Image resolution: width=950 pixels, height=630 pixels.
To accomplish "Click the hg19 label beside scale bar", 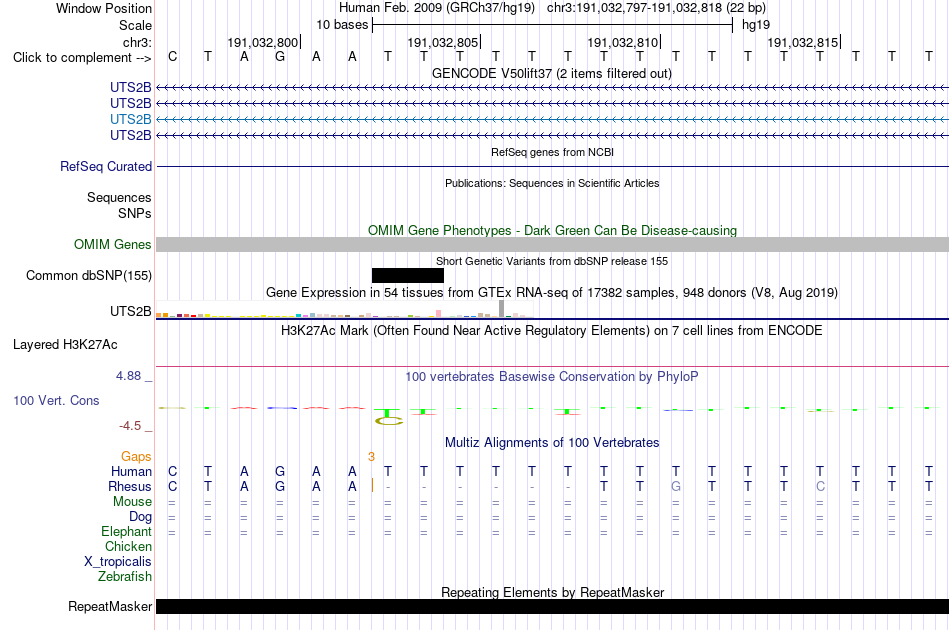I will tap(756, 25).
